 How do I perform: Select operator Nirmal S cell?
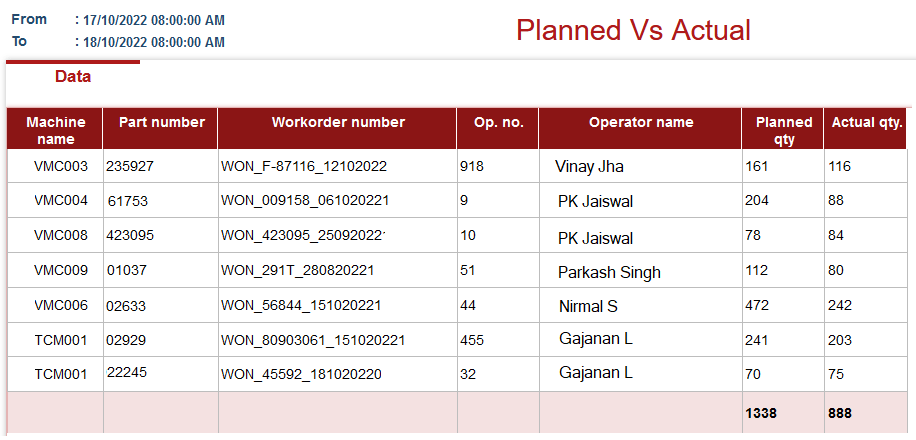[x=640, y=306]
